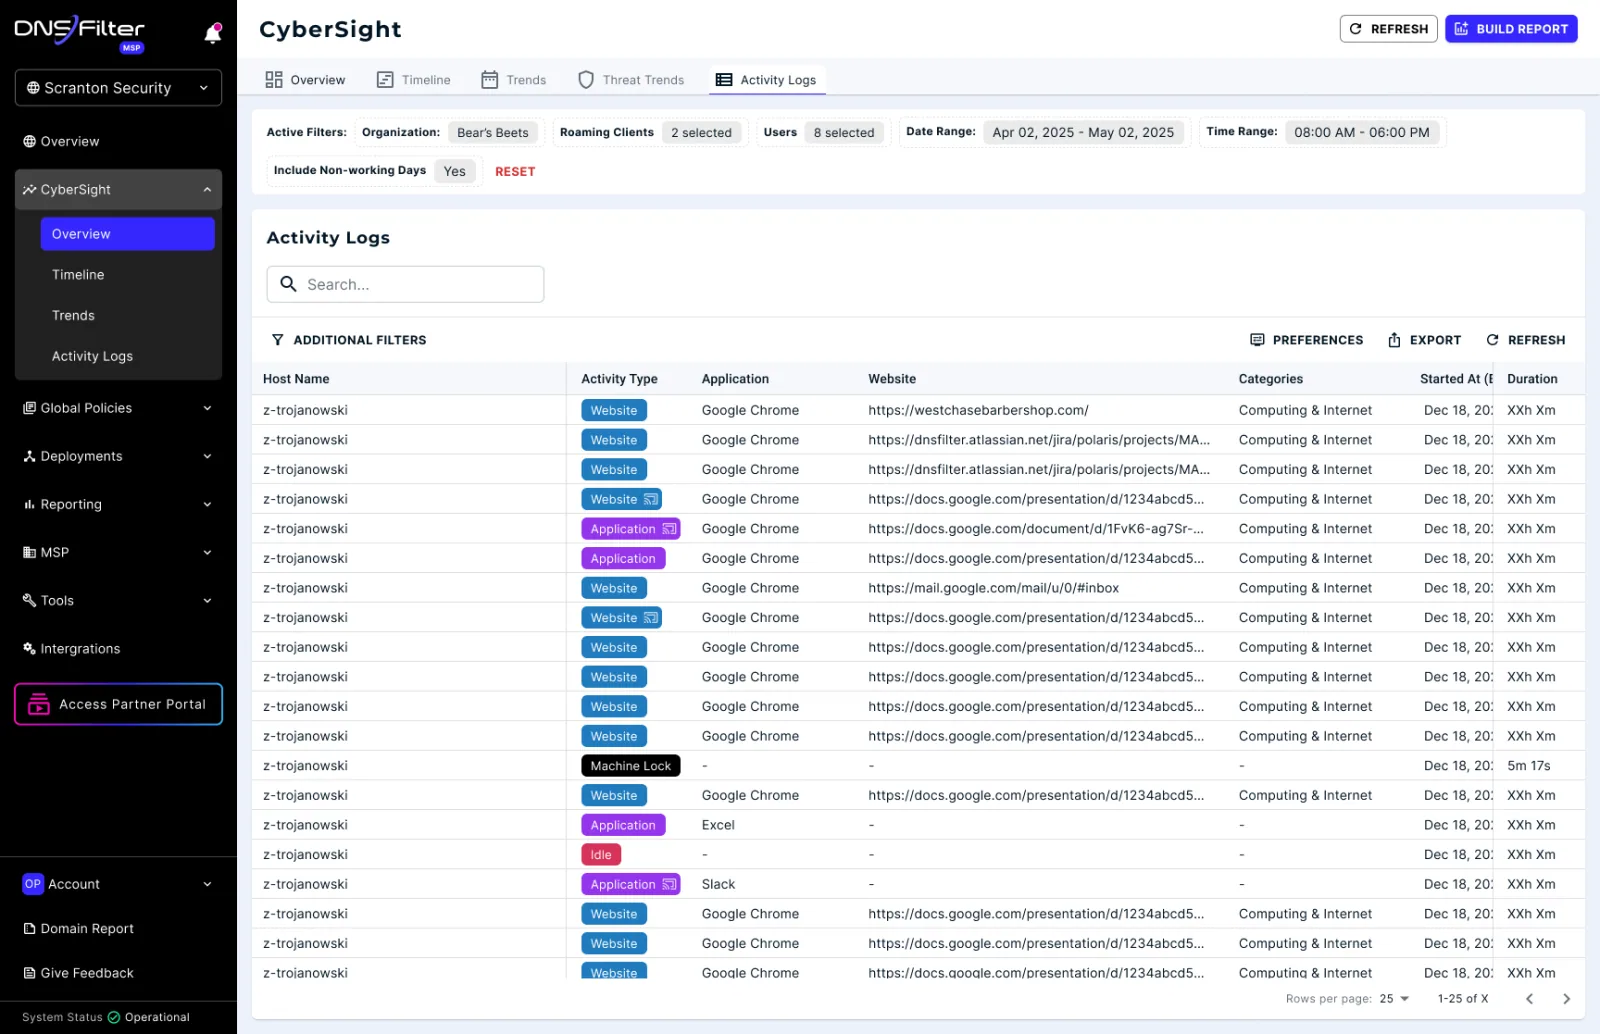Image resolution: width=1600 pixels, height=1034 pixels.
Task: Click the OP account avatar
Action: click(x=33, y=884)
